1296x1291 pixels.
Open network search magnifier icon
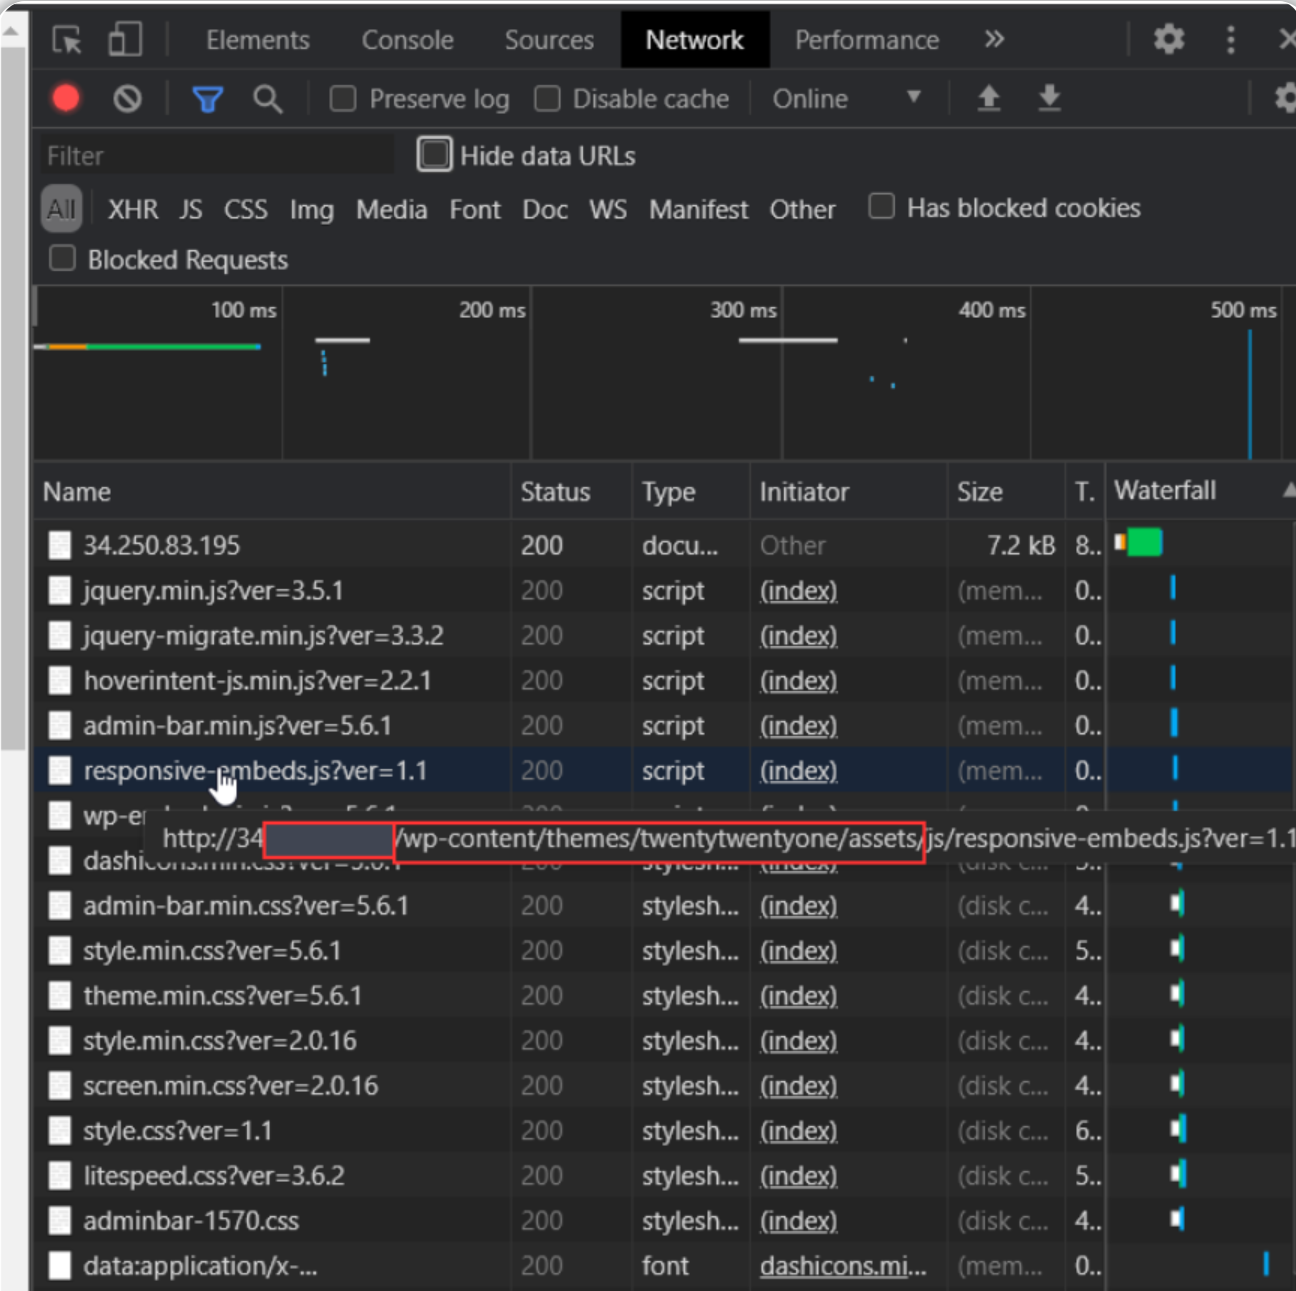(x=267, y=99)
